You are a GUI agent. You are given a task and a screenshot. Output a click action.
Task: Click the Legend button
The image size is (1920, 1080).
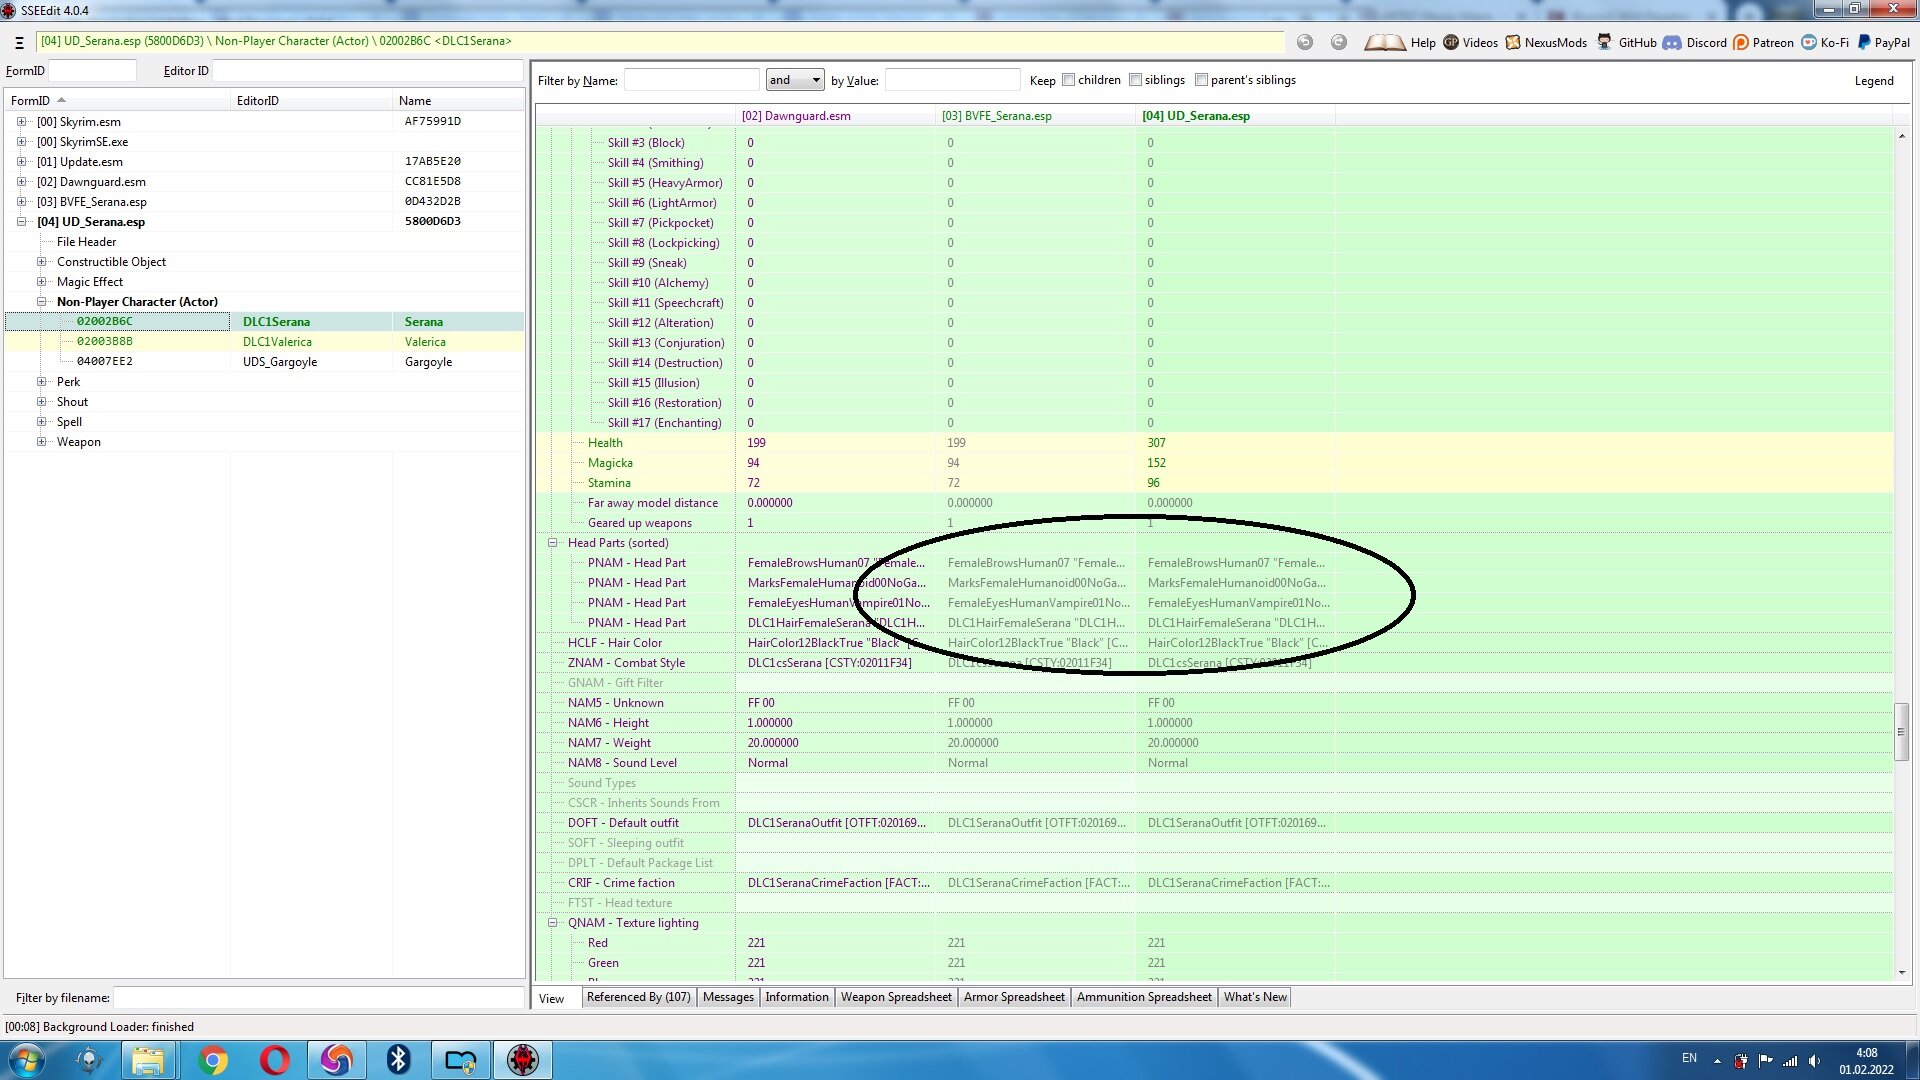(x=1873, y=81)
